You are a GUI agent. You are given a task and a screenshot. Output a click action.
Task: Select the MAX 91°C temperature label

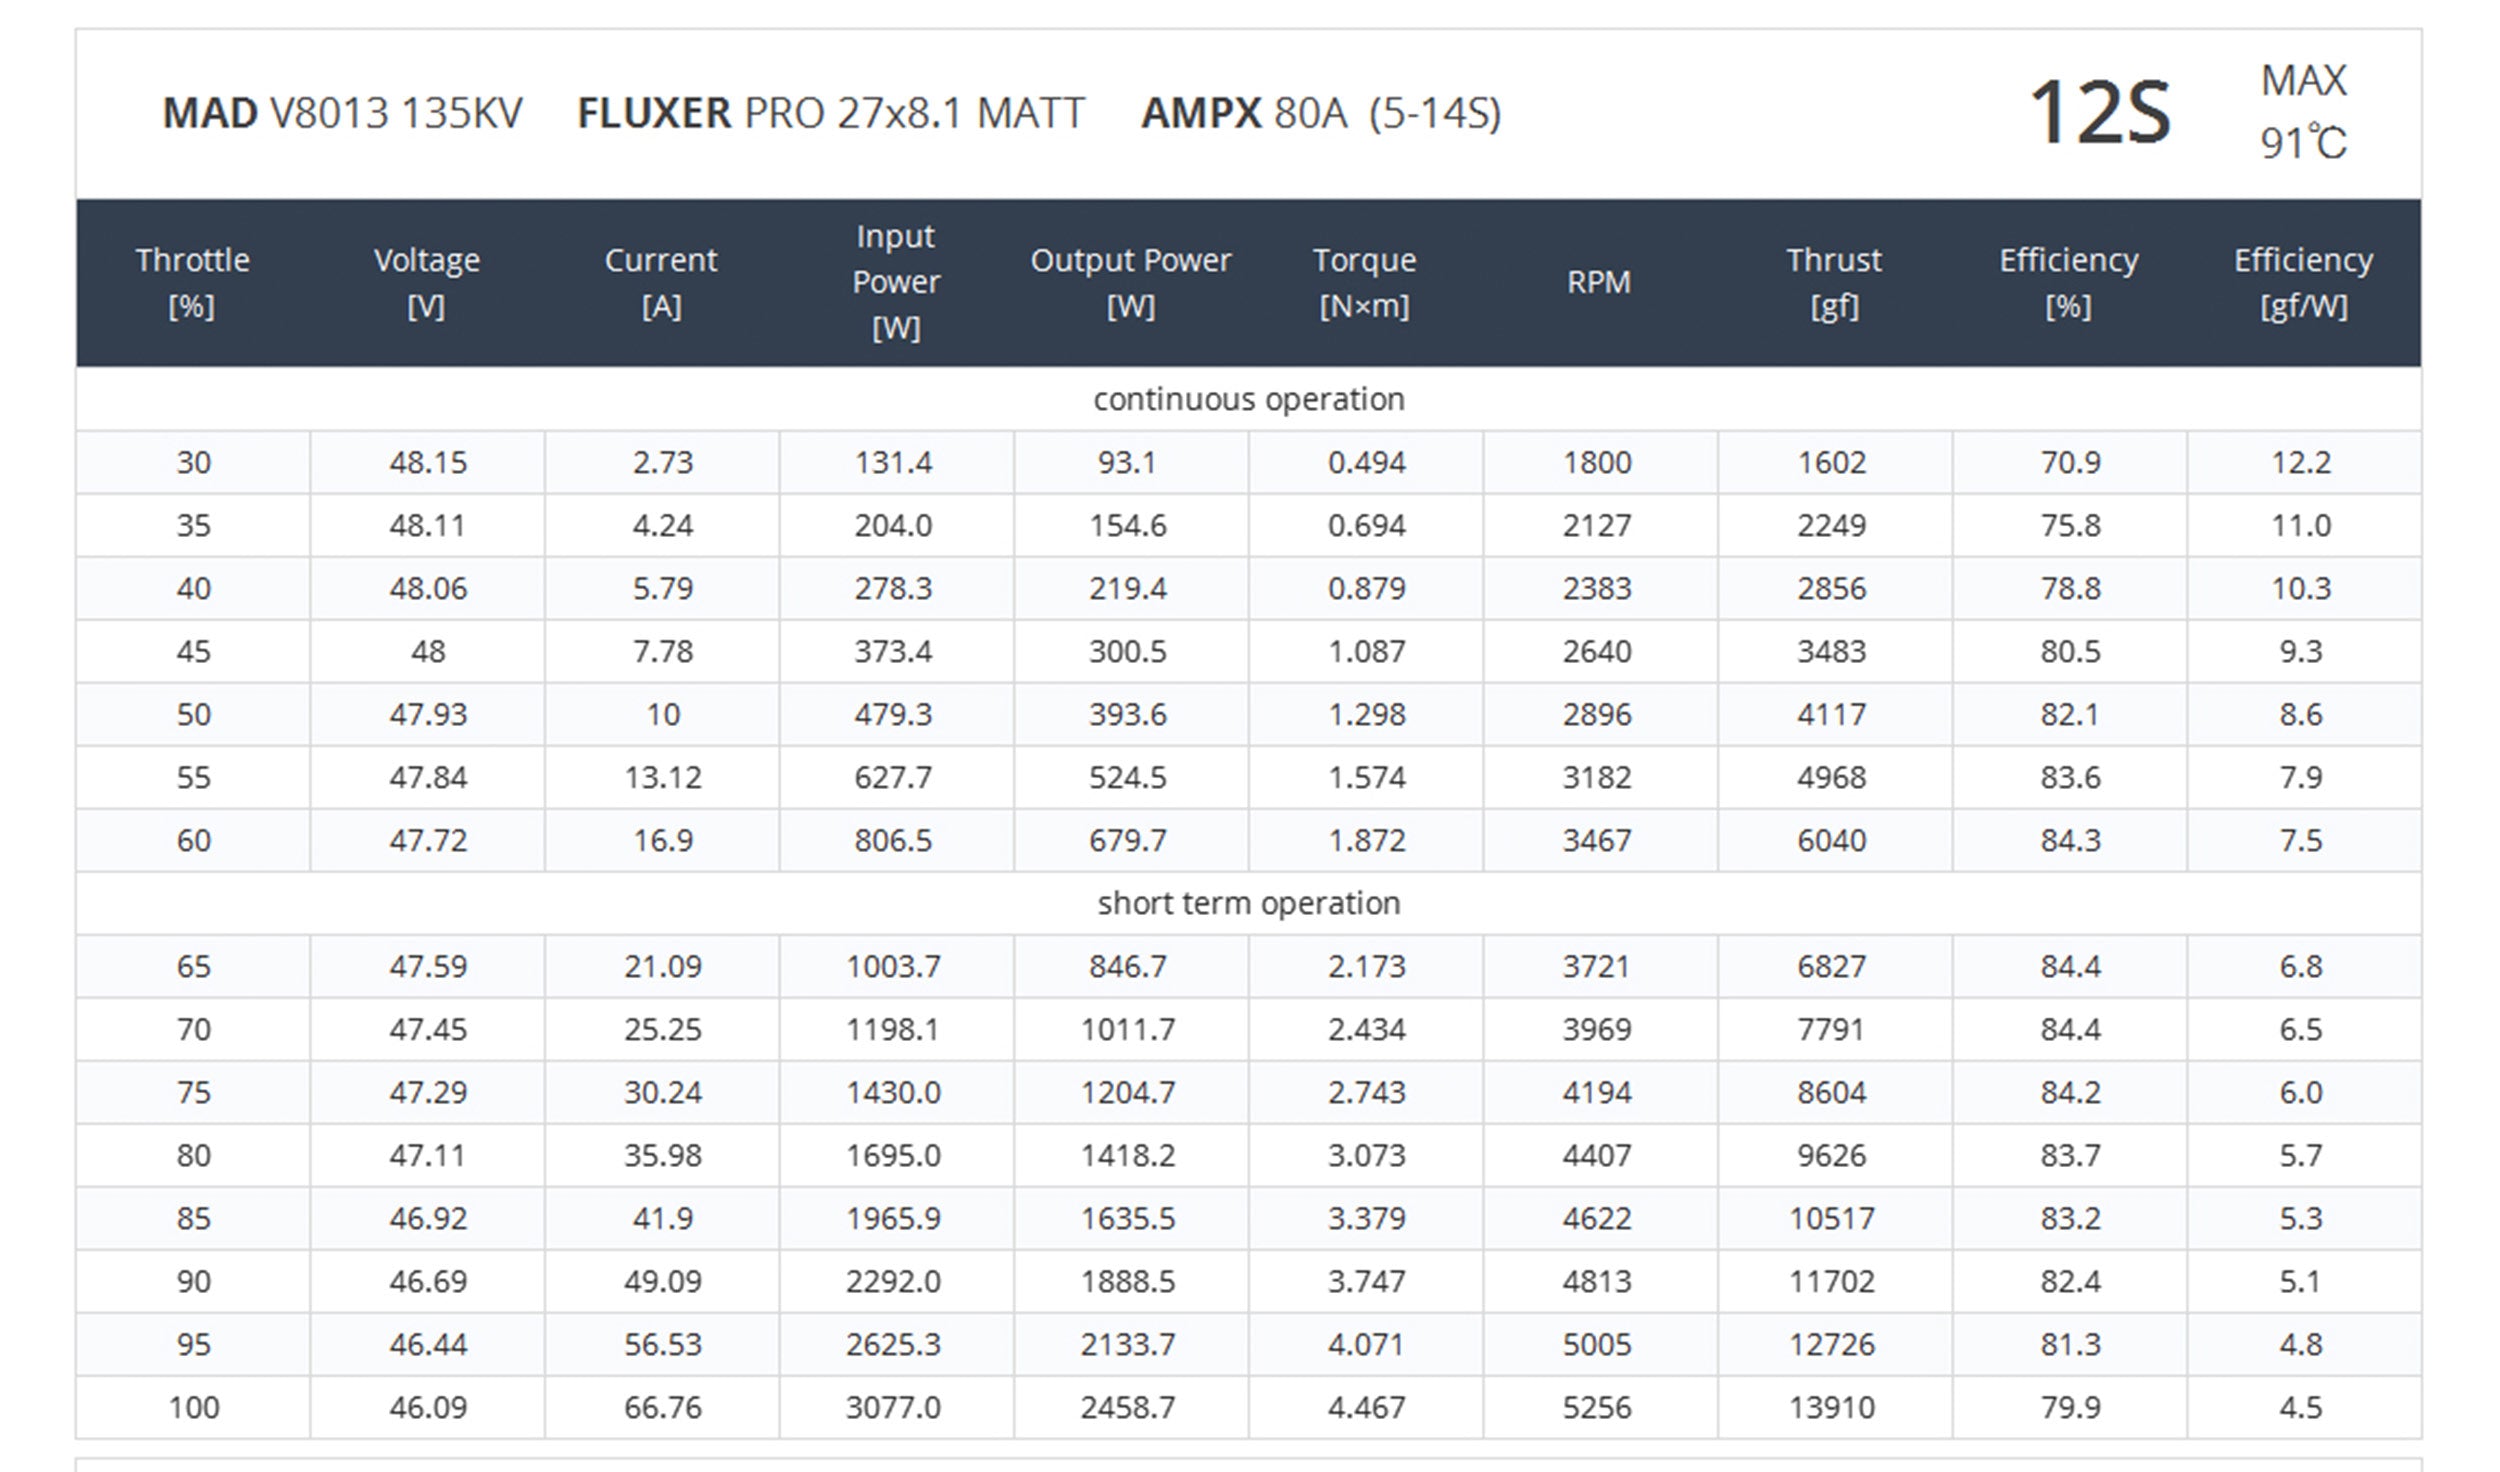tap(2303, 112)
